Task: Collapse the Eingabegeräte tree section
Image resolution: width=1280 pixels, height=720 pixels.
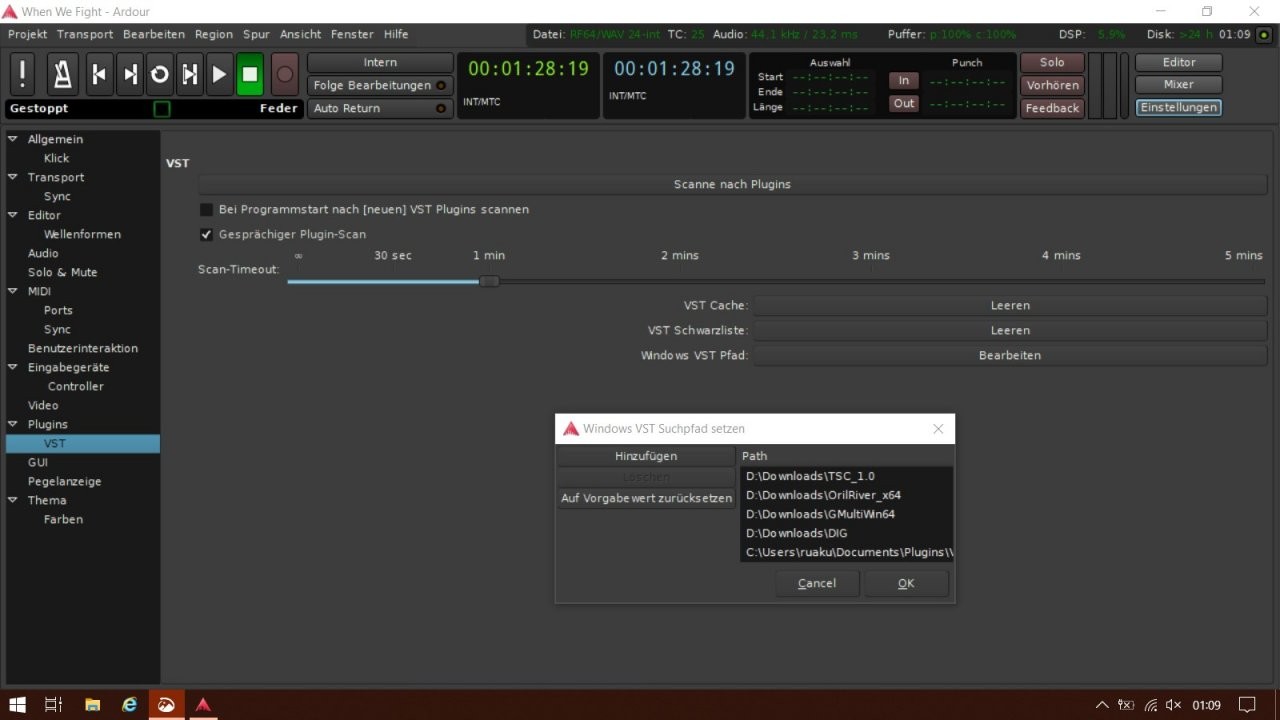Action: pyautogui.click(x=13, y=367)
